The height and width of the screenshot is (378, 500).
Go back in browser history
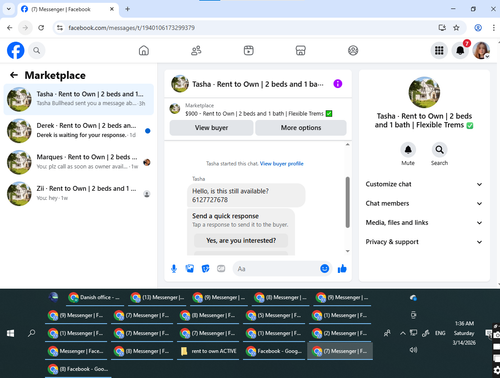[x=10, y=28]
